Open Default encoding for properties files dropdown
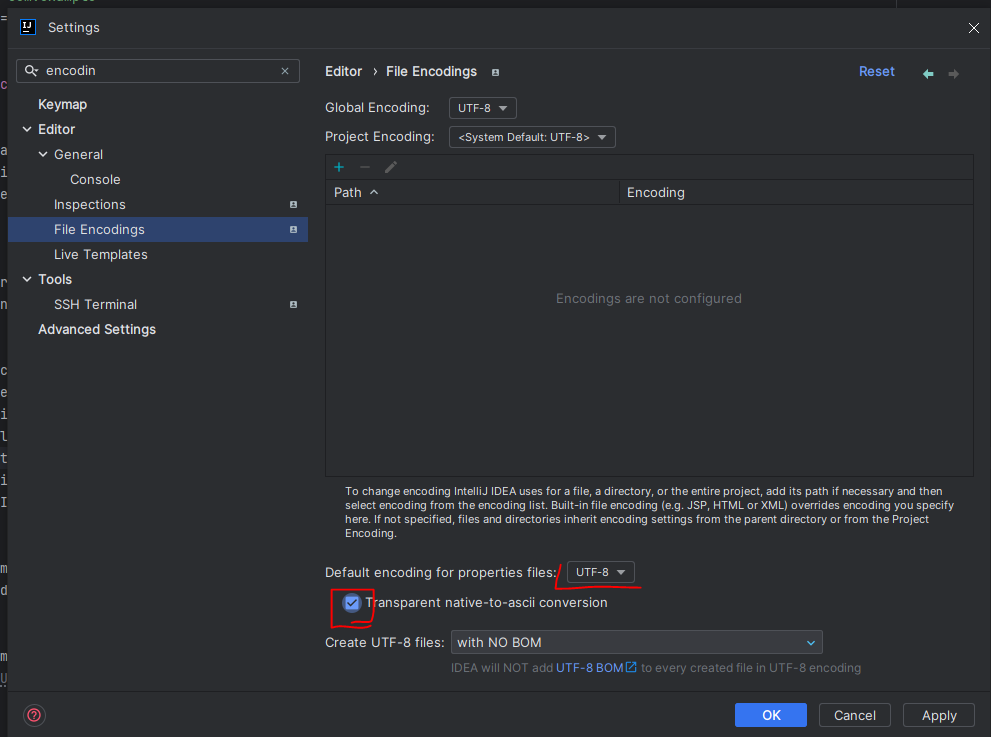Image resolution: width=991 pixels, height=737 pixels. tap(600, 572)
